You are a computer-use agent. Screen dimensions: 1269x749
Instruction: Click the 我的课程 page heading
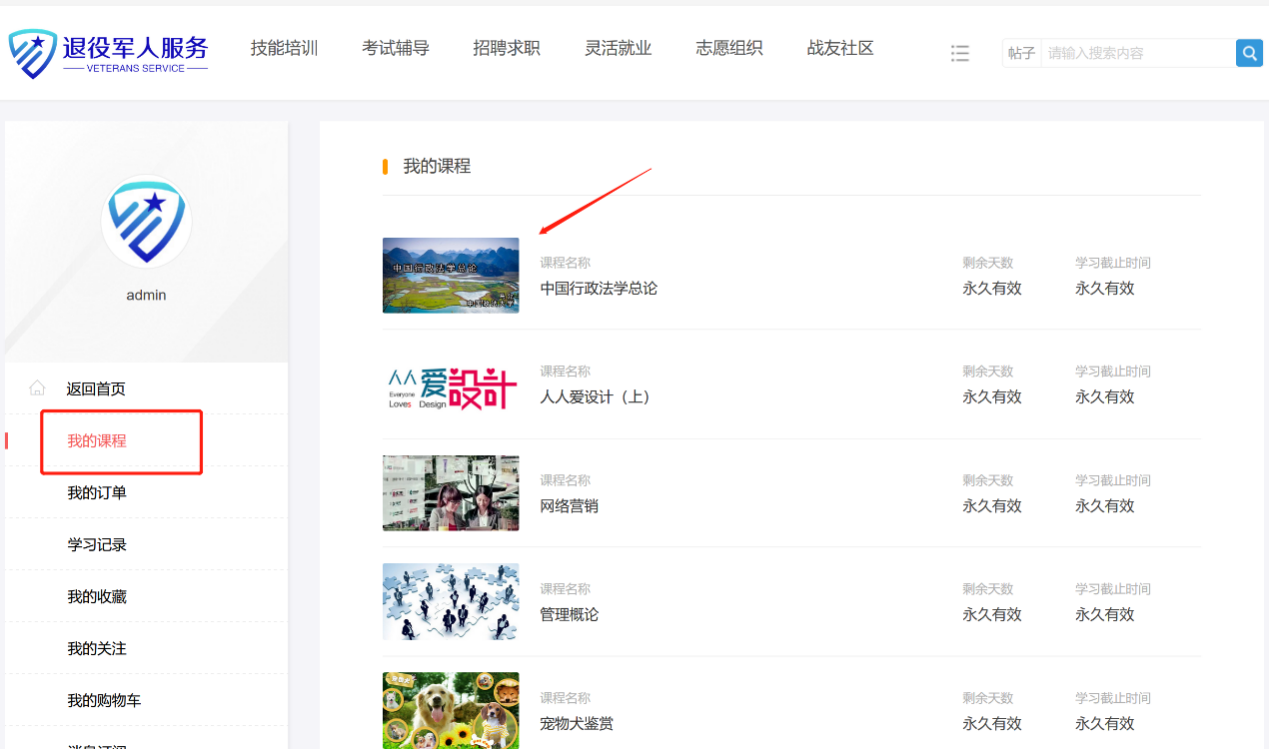tap(437, 167)
